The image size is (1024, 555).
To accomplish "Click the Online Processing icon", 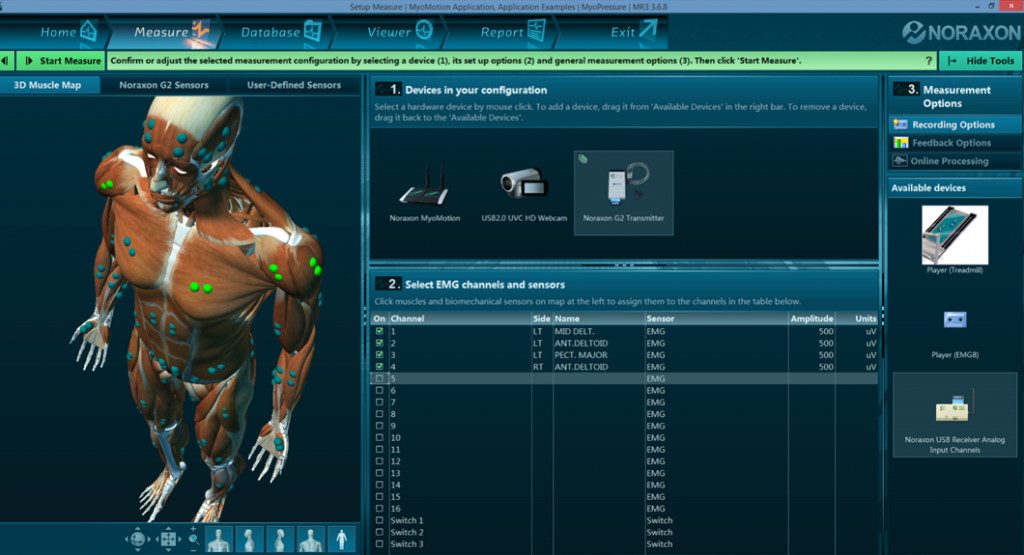I will 901,161.
